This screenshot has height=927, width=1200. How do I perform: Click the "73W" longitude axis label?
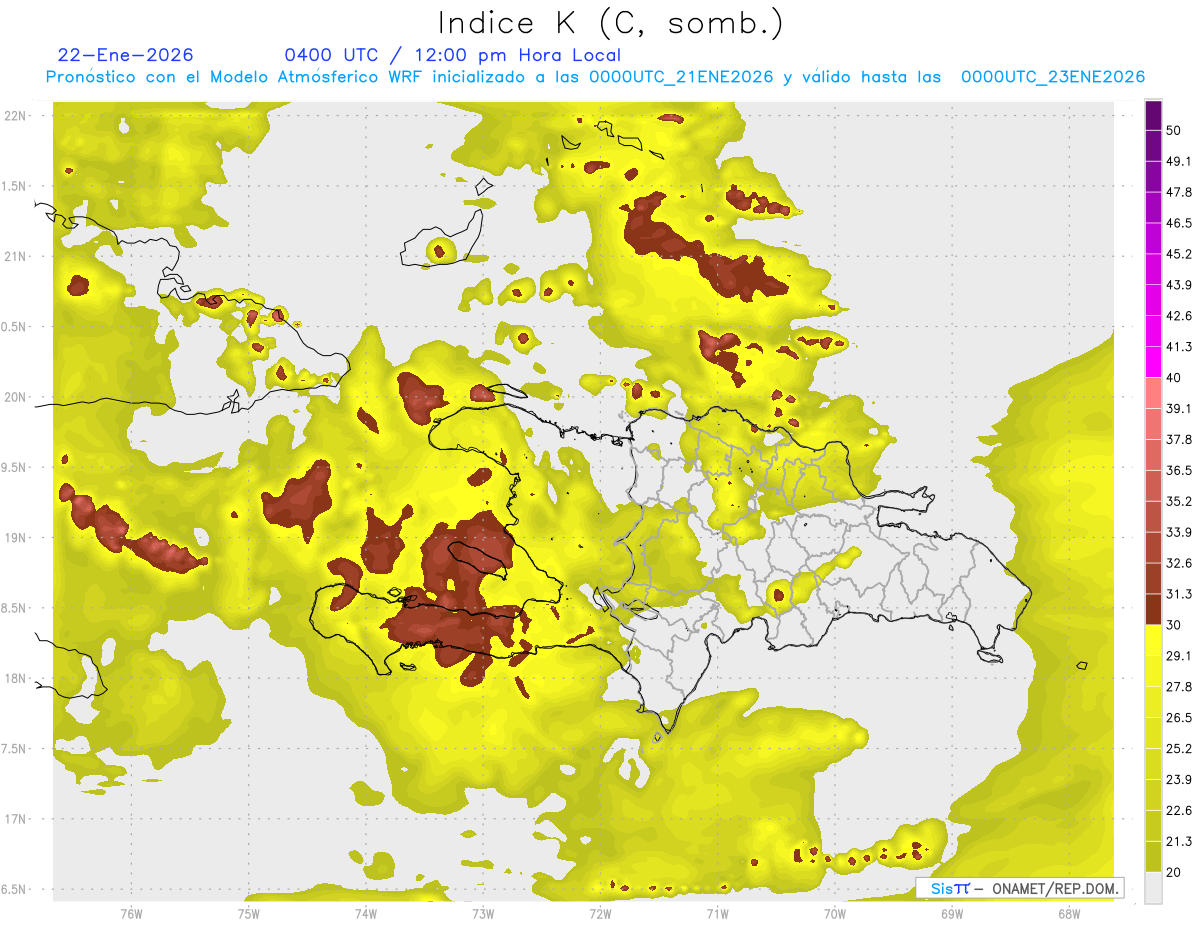[x=483, y=914]
